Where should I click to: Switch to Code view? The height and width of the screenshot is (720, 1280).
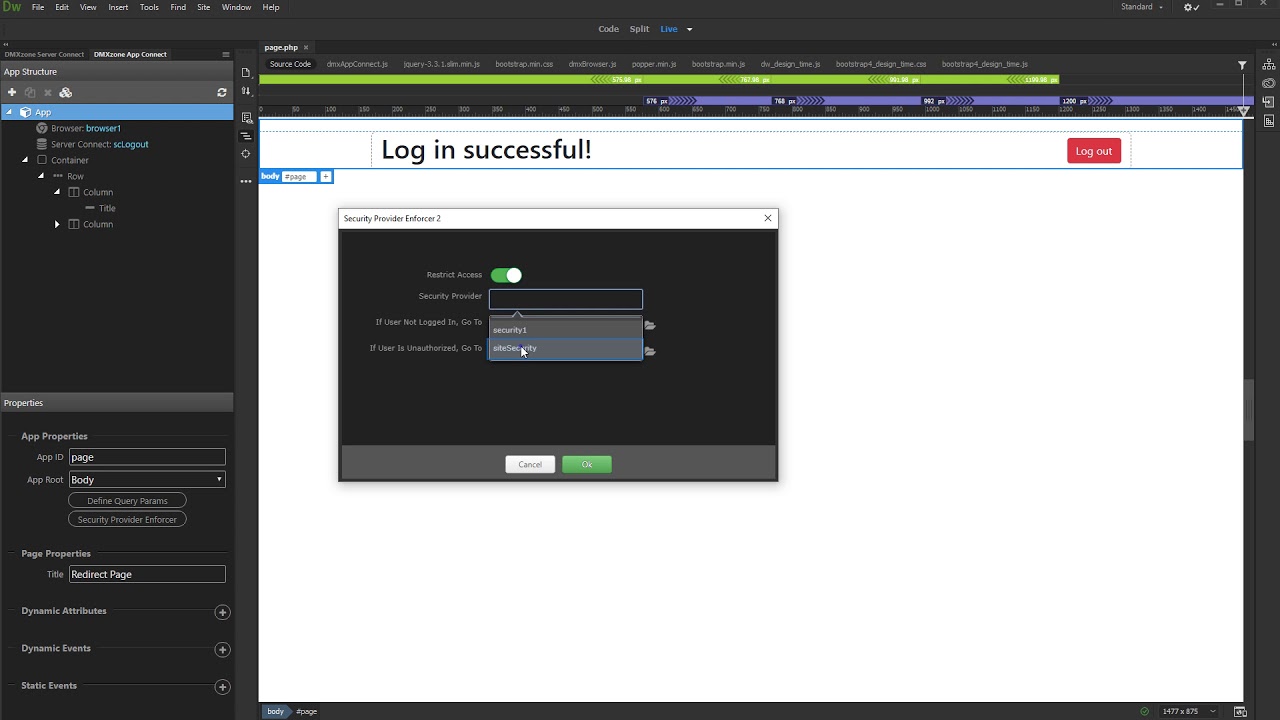coord(609,29)
